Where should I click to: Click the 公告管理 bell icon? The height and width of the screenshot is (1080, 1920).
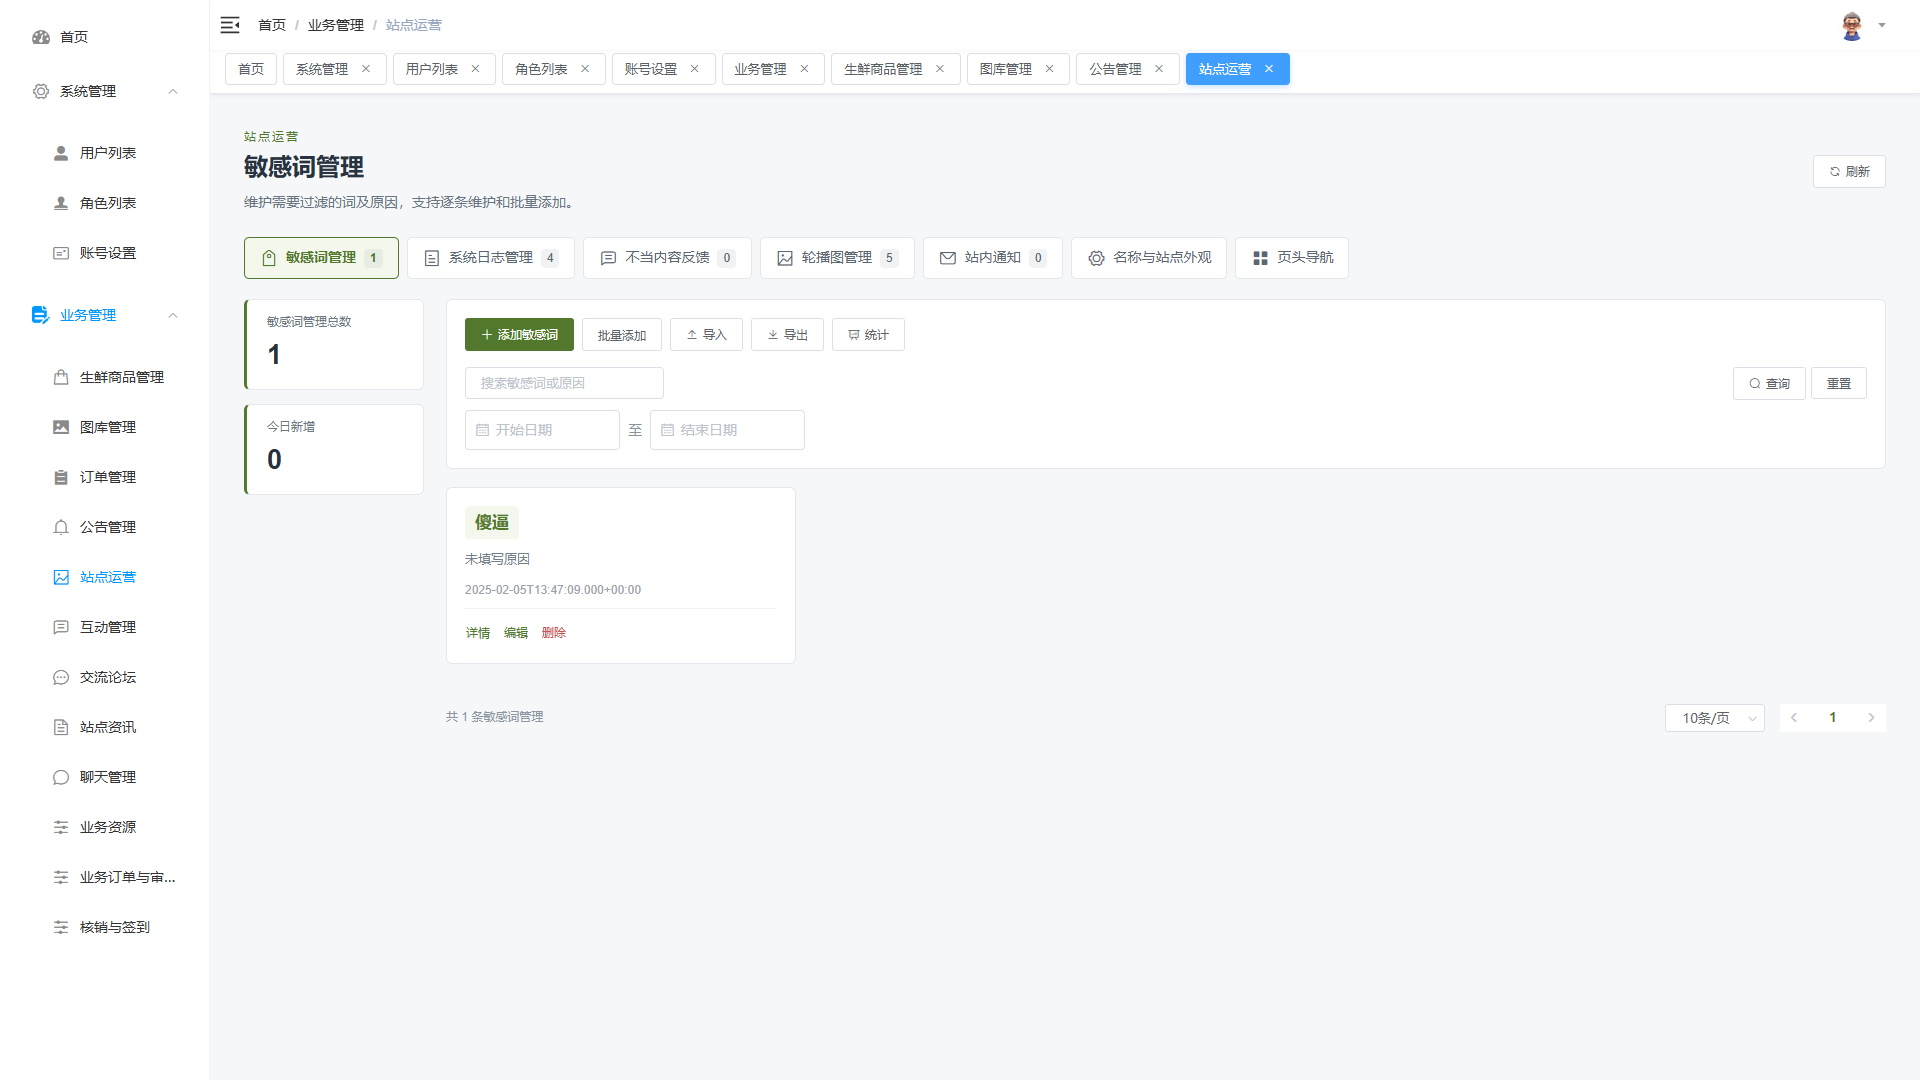pyautogui.click(x=61, y=527)
